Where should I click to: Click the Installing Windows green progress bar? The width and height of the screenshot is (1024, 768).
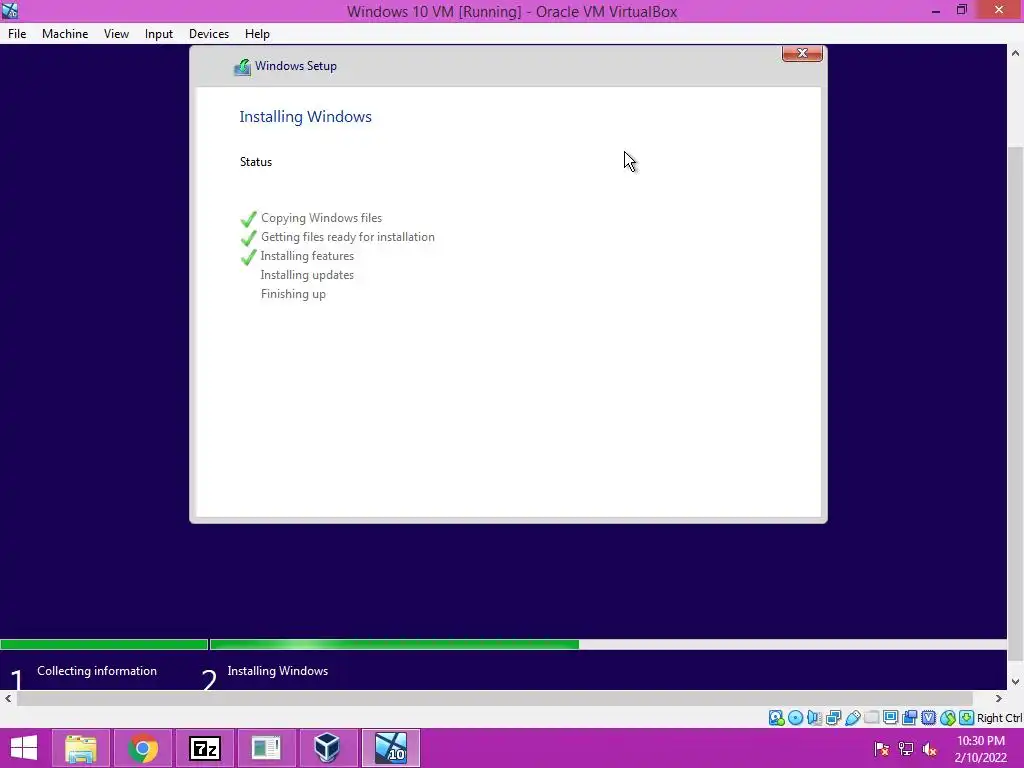(x=394, y=645)
